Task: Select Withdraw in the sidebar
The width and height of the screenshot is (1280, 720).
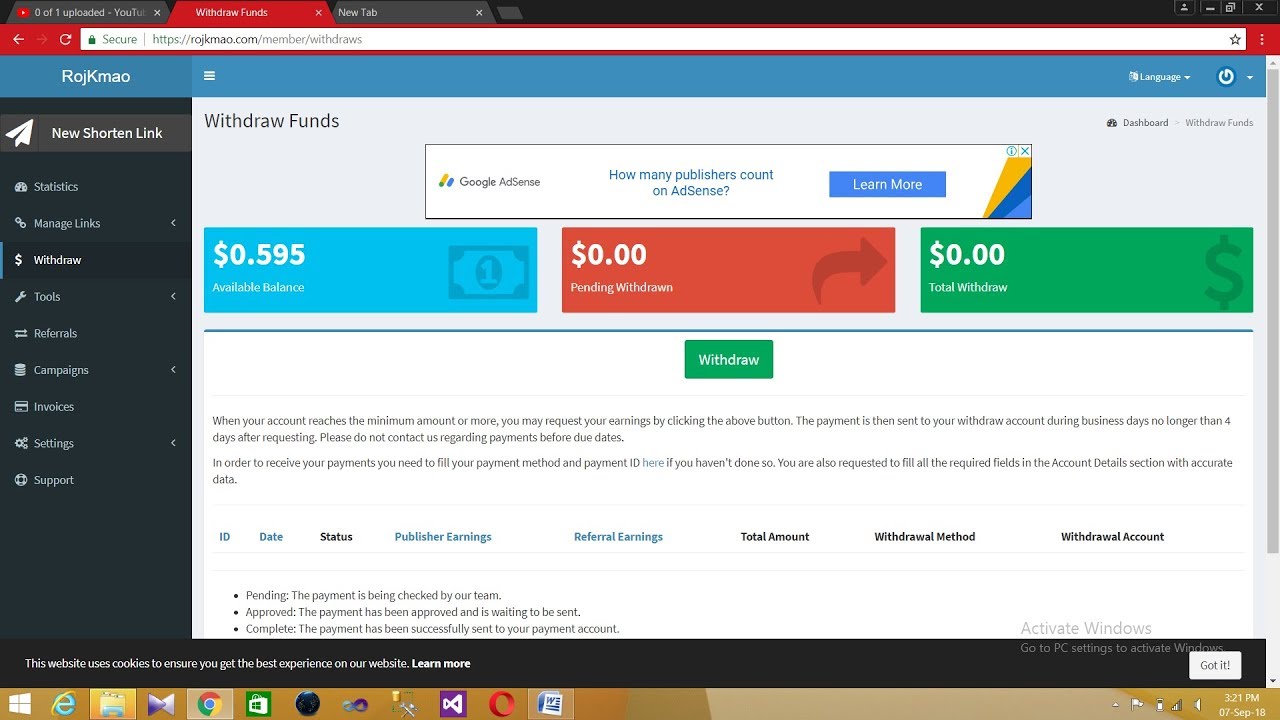Action: [95, 260]
